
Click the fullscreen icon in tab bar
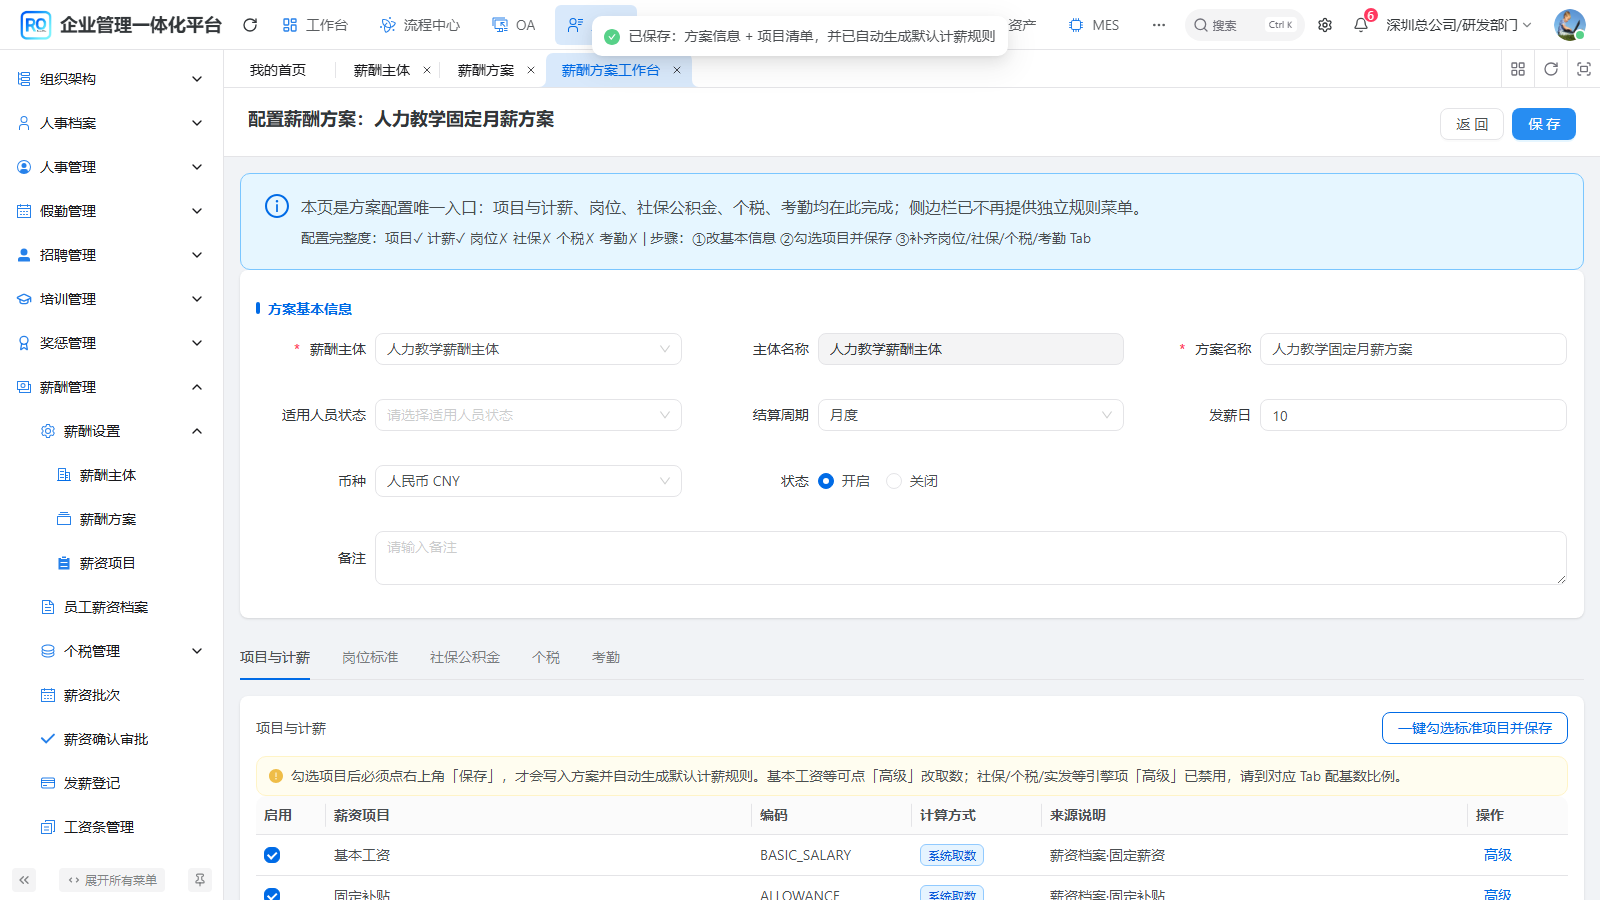tap(1584, 69)
